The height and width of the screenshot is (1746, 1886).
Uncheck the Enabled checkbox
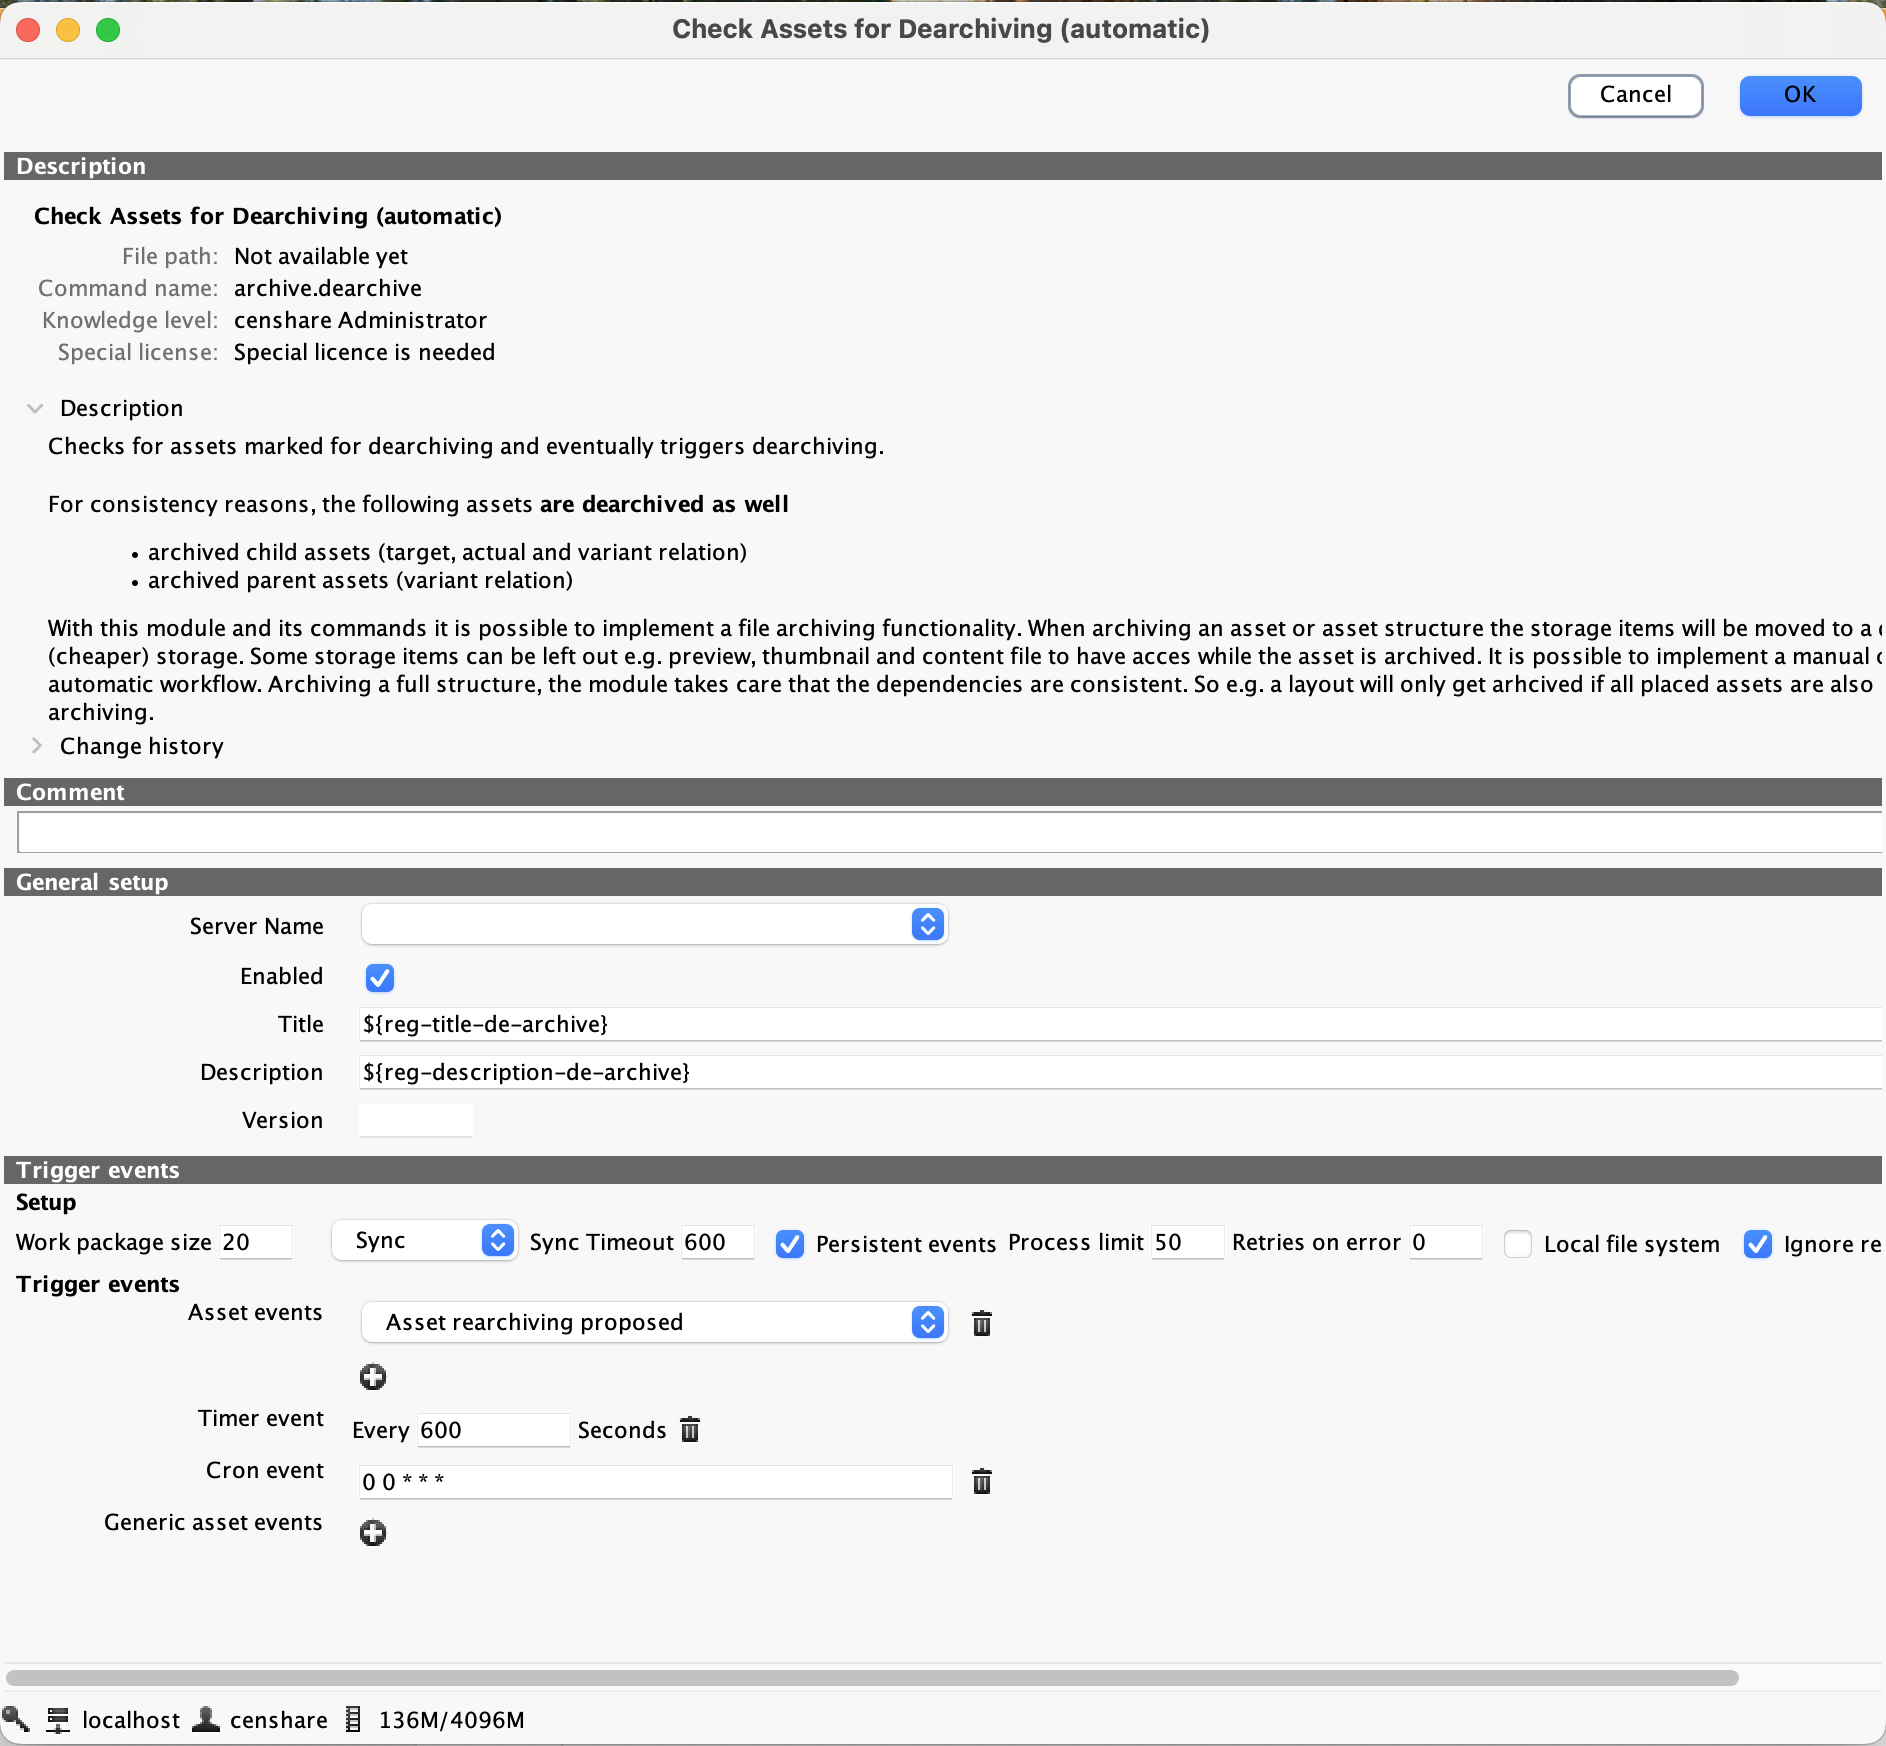point(380,977)
